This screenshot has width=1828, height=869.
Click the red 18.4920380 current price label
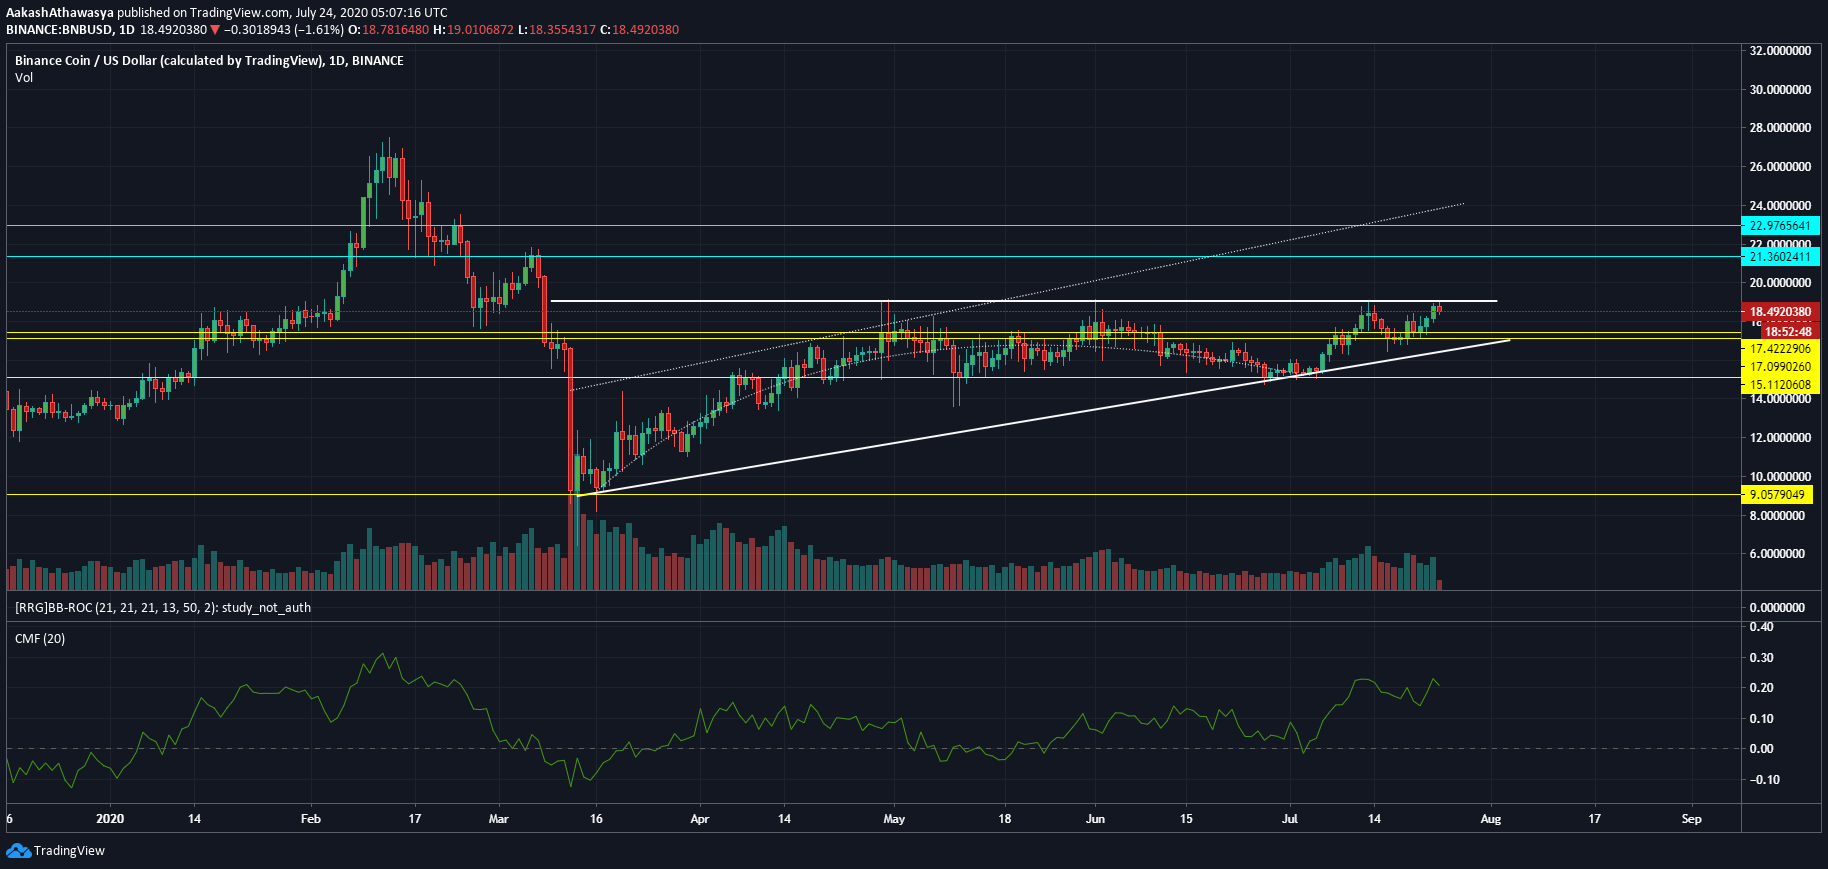click(1780, 312)
